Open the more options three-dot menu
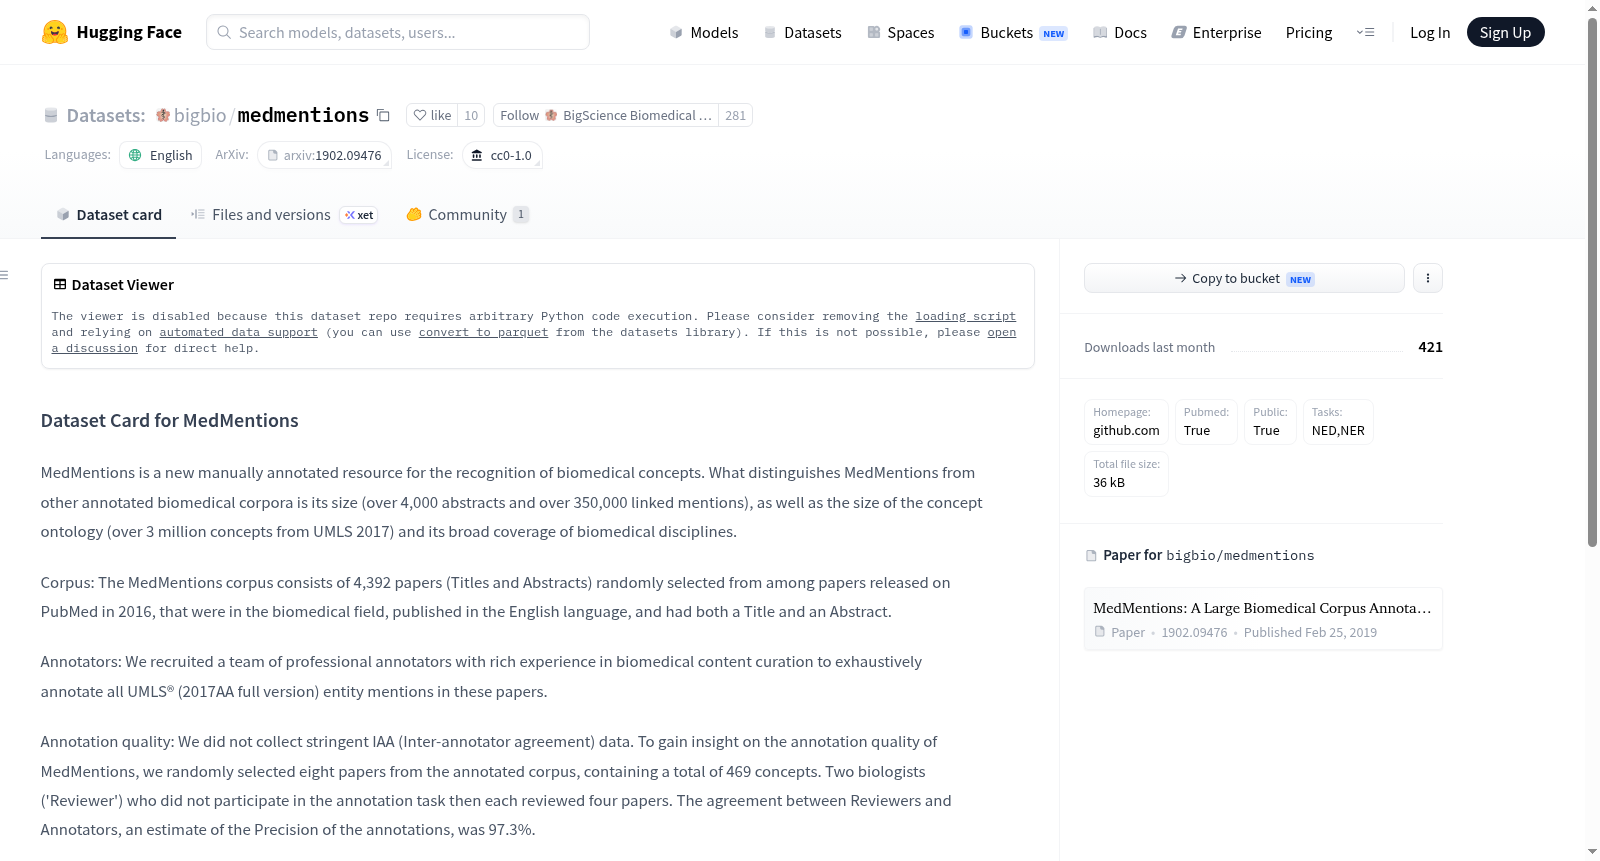This screenshot has height=861, width=1600. [1428, 278]
